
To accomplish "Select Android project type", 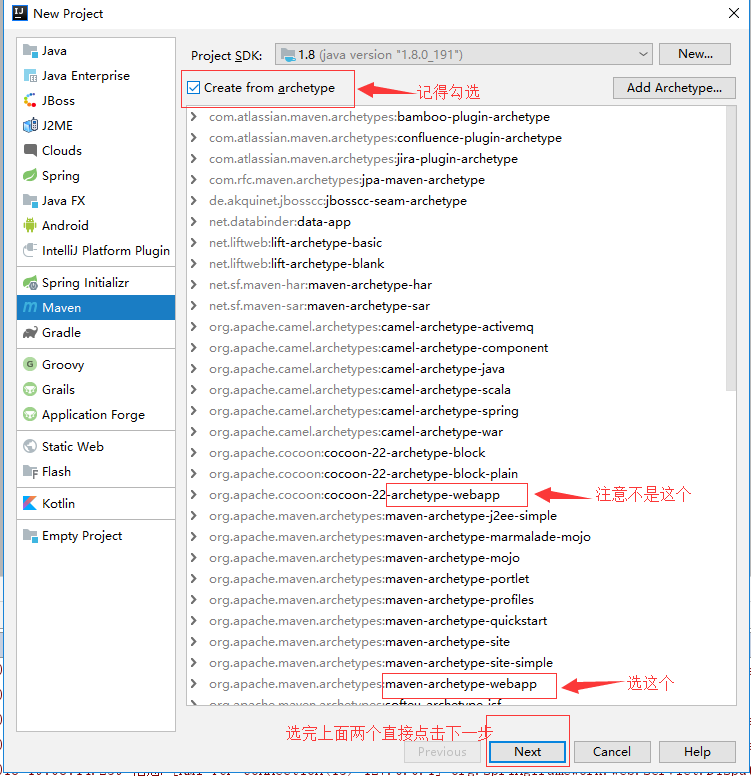I will coord(96,225).
